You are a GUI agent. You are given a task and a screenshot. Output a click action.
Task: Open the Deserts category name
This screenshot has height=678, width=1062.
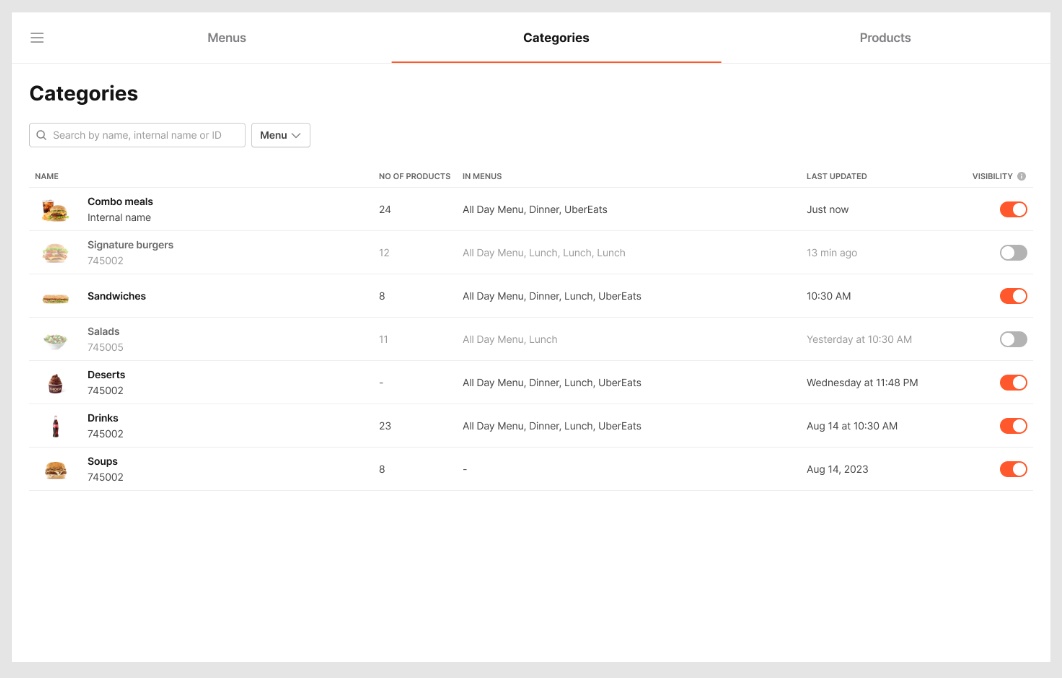click(x=106, y=375)
